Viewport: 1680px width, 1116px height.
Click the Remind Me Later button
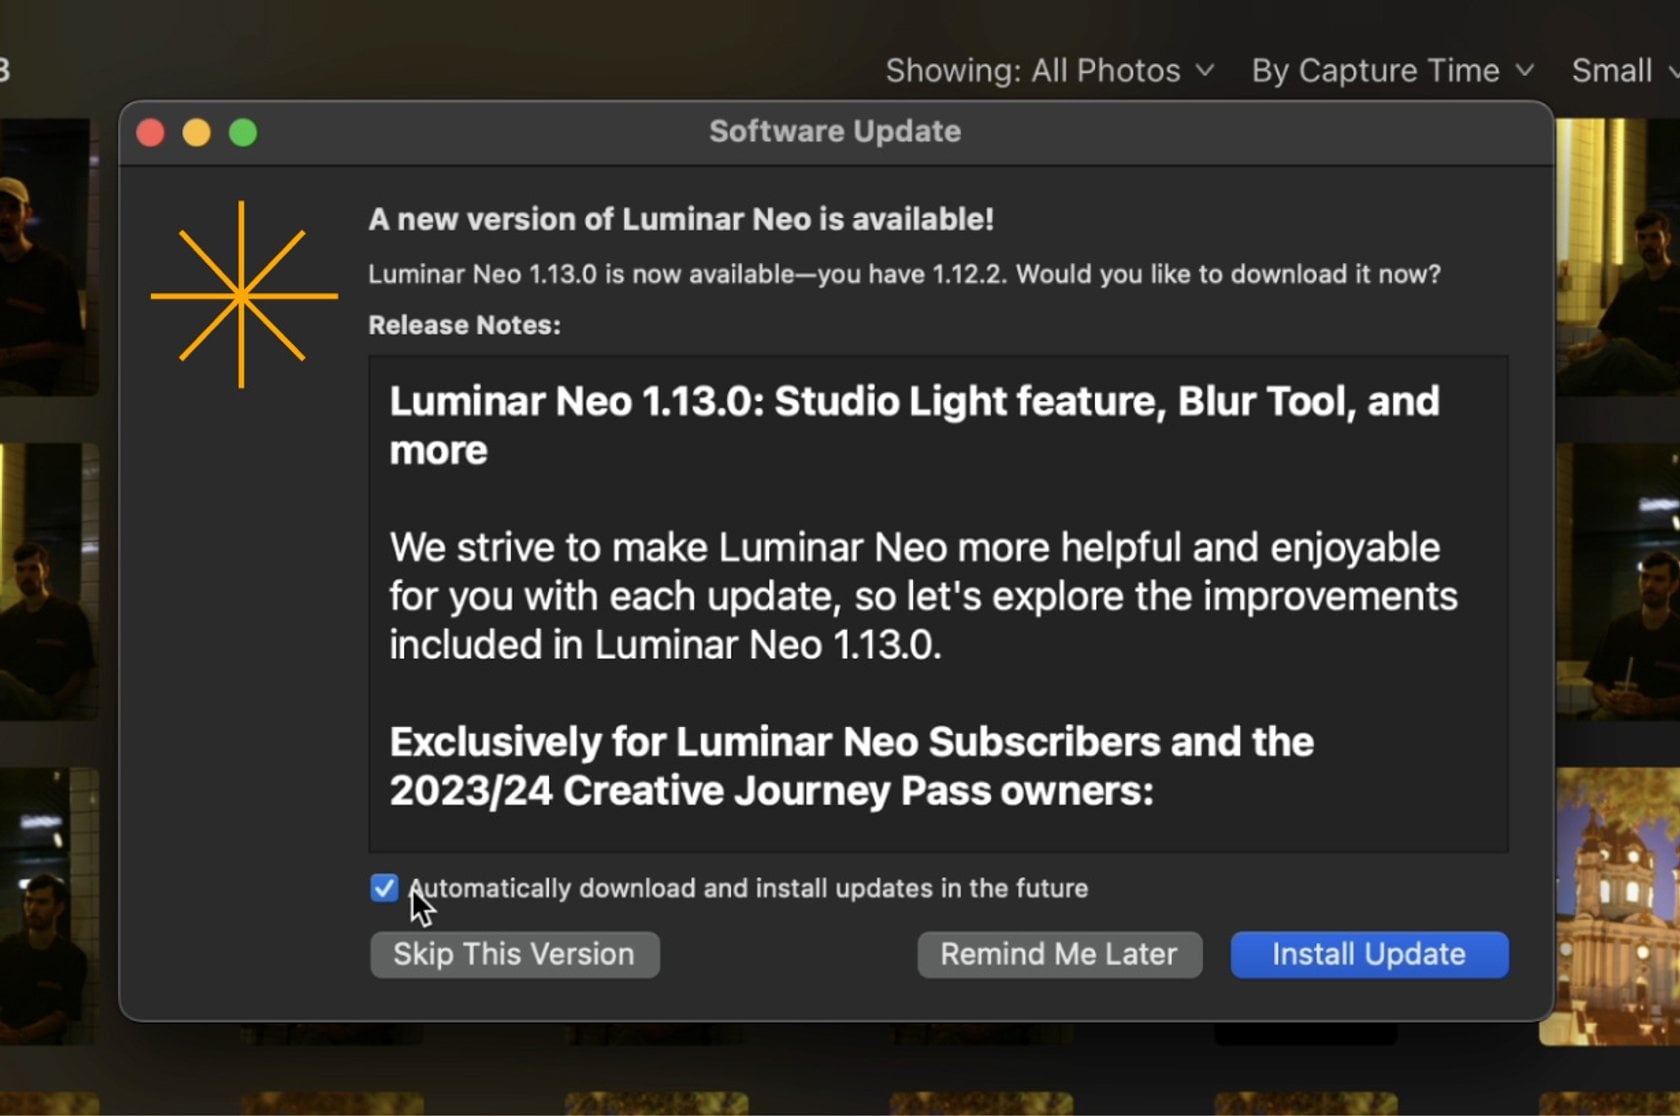(x=1058, y=954)
